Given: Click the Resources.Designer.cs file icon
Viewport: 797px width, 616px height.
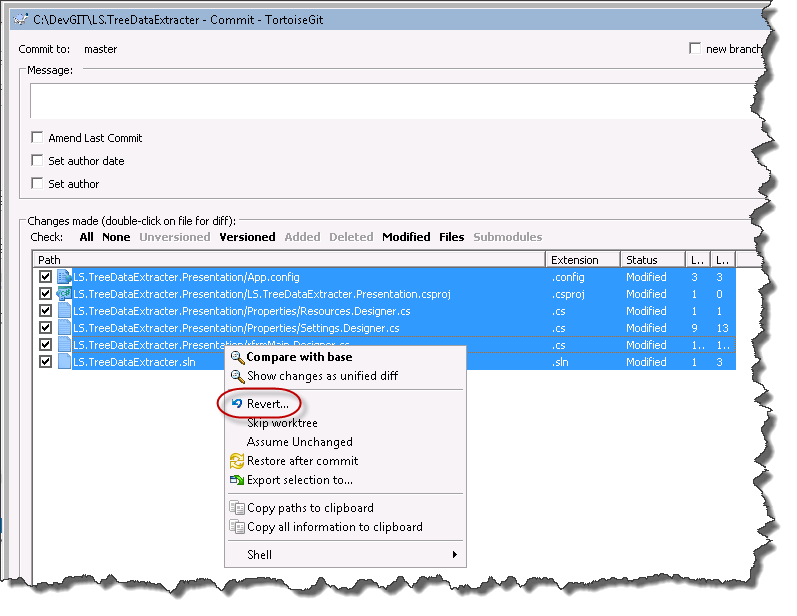Looking at the screenshot, I should coord(64,311).
